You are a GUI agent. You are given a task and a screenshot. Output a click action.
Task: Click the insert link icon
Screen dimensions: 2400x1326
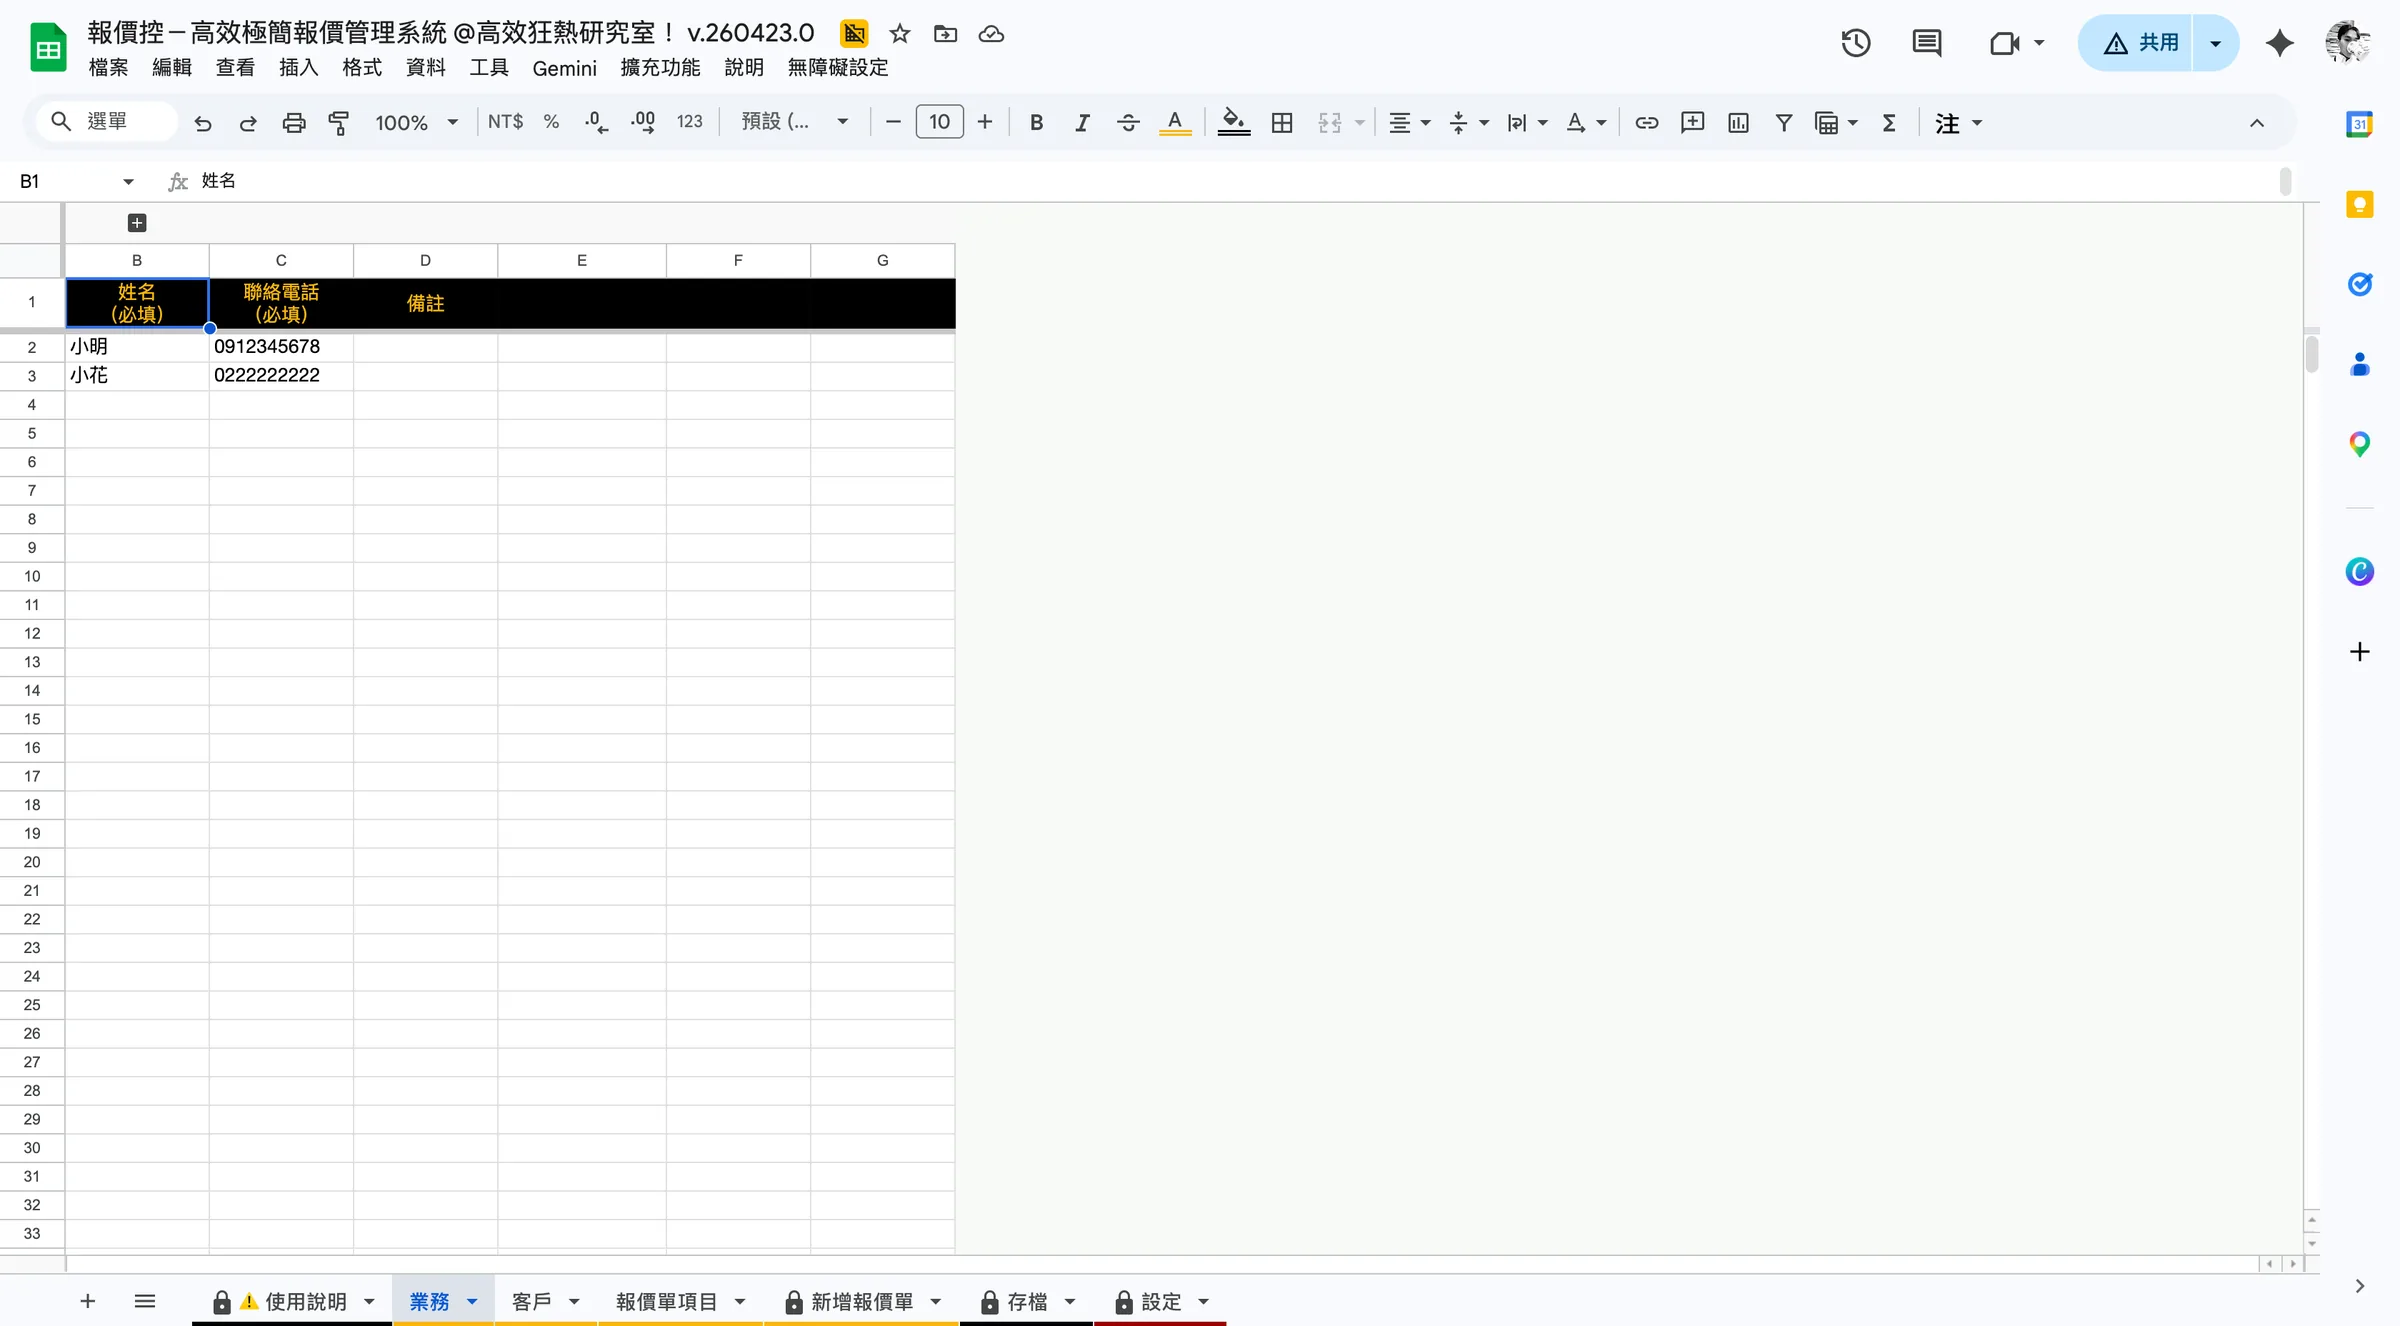(x=1646, y=123)
